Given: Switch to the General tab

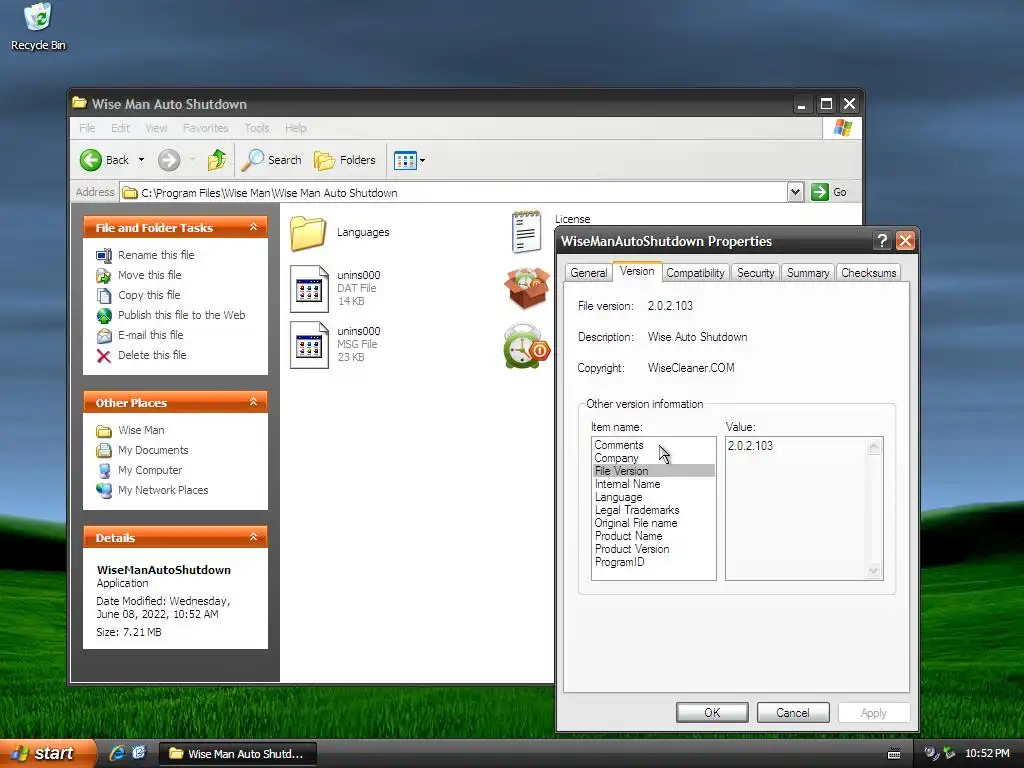Looking at the screenshot, I should (588, 273).
